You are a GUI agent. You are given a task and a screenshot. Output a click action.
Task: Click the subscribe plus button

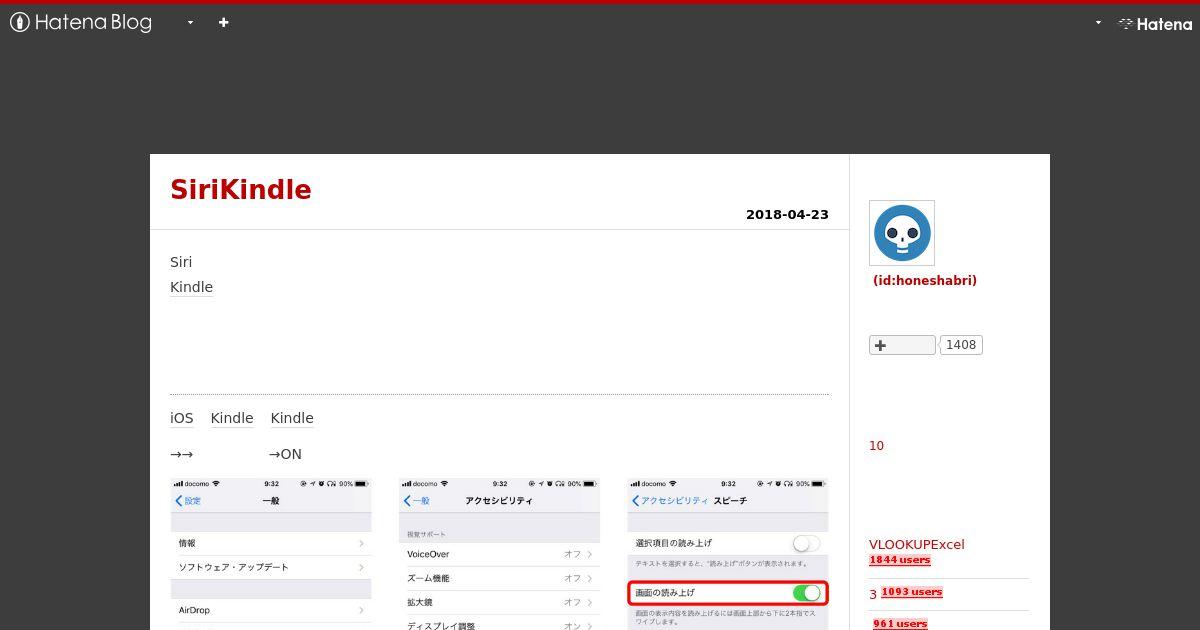click(x=902, y=345)
